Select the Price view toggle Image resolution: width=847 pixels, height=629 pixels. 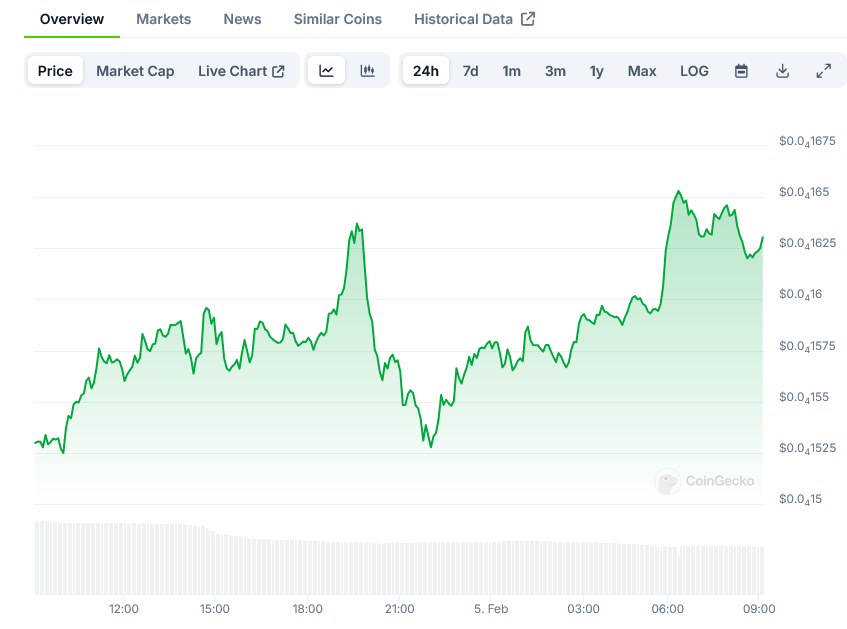pyautogui.click(x=55, y=71)
